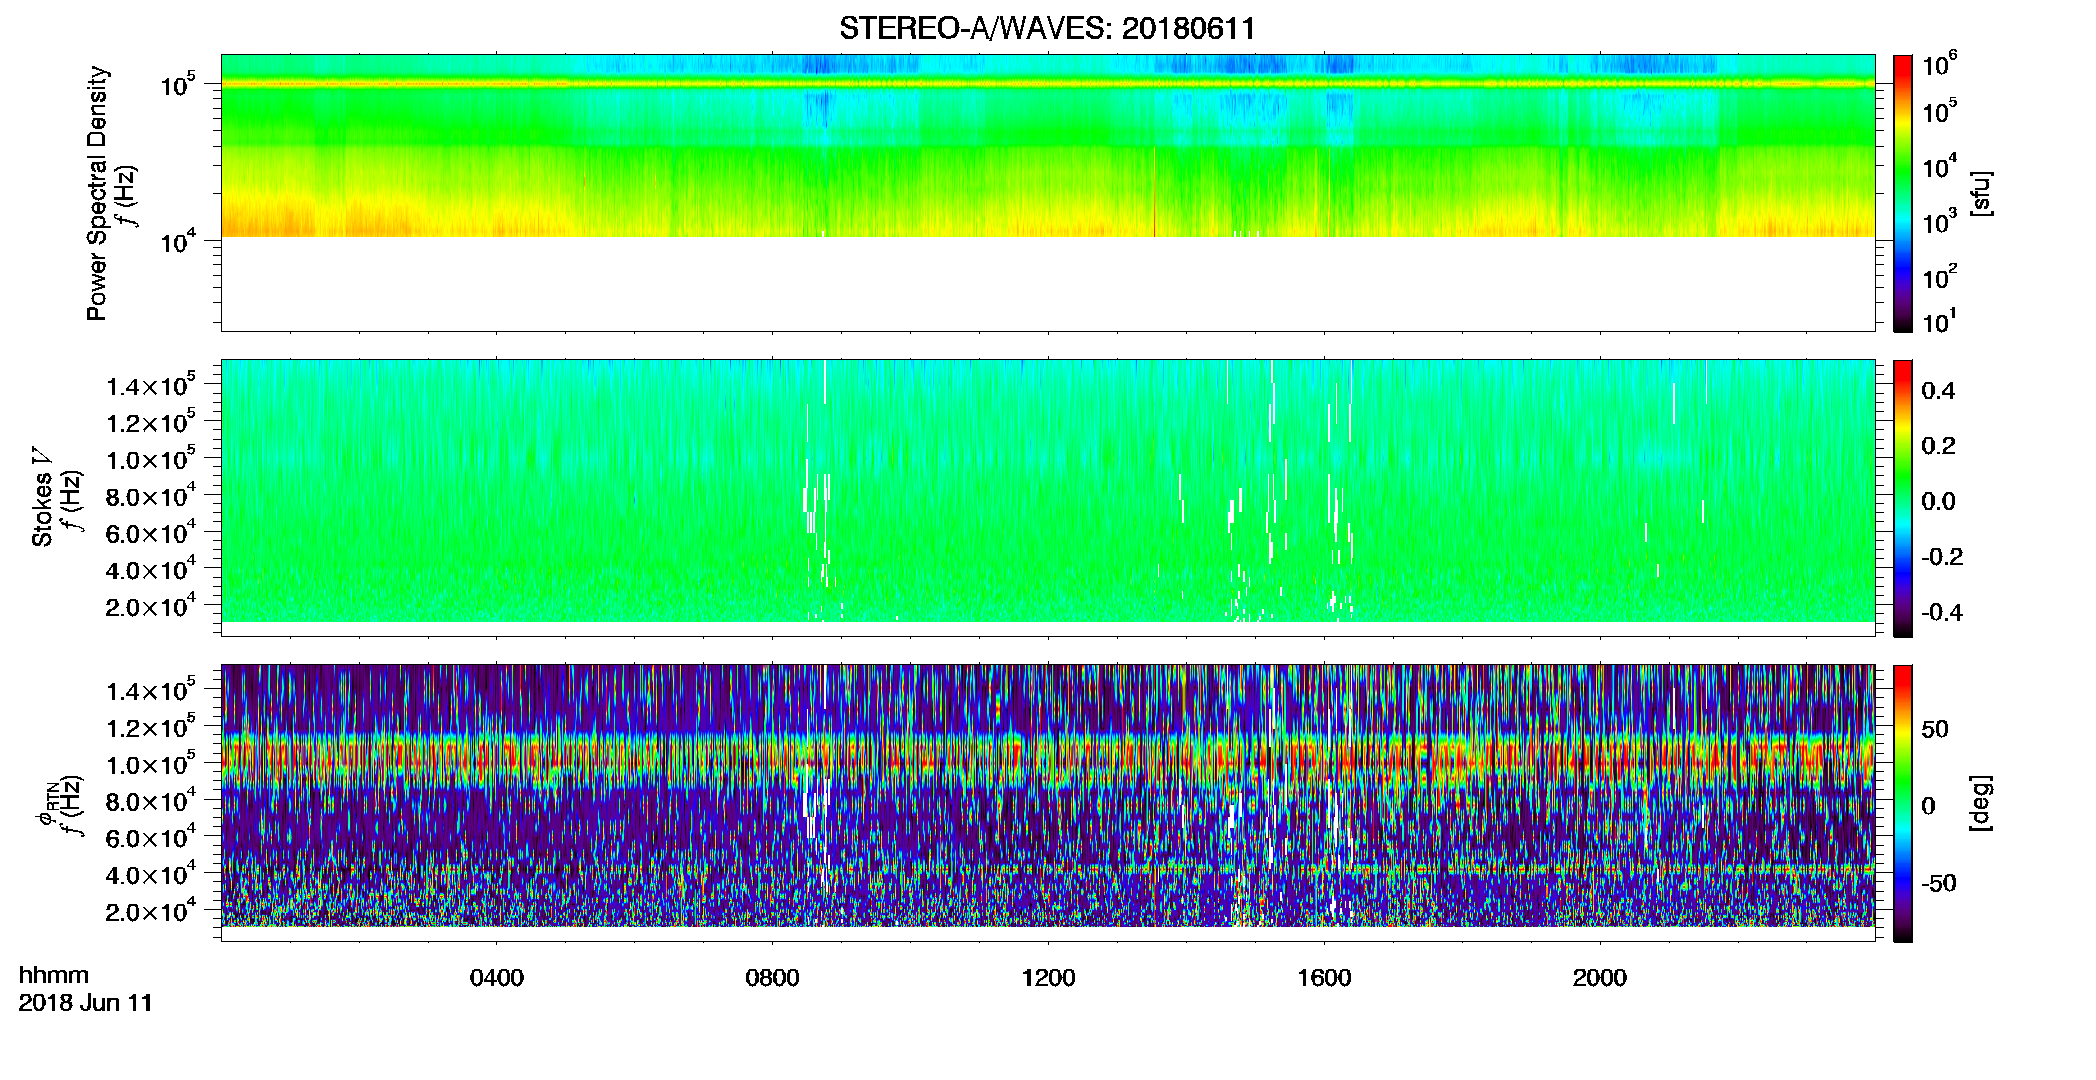Select the 10^1 label on sfu colorbar
The width and height of the screenshot is (2096, 1080).
[x=1940, y=321]
